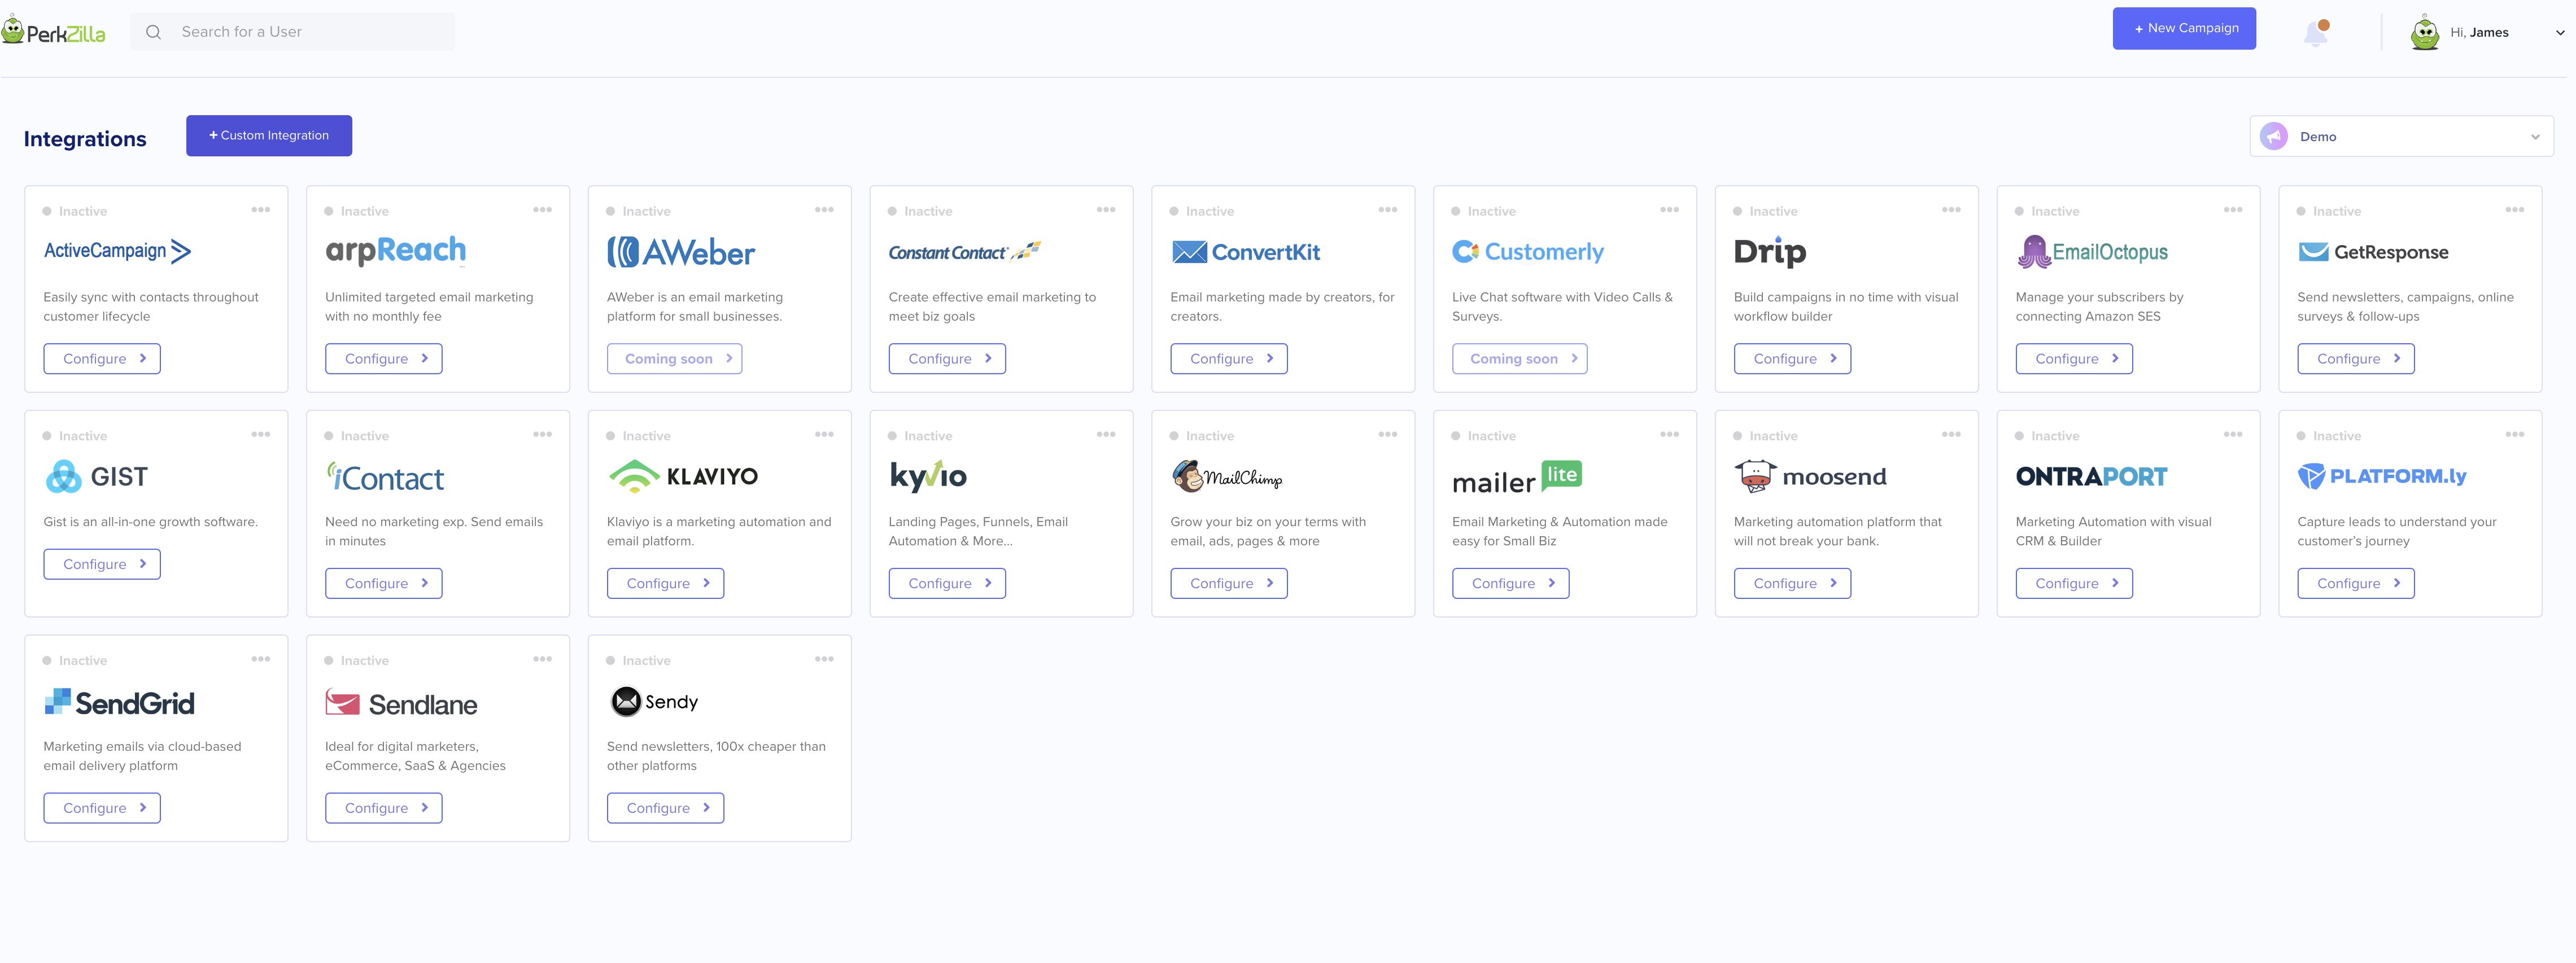Configure the Moosend integration
The height and width of the screenshot is (963, 2576).
tap(1793, 583)
